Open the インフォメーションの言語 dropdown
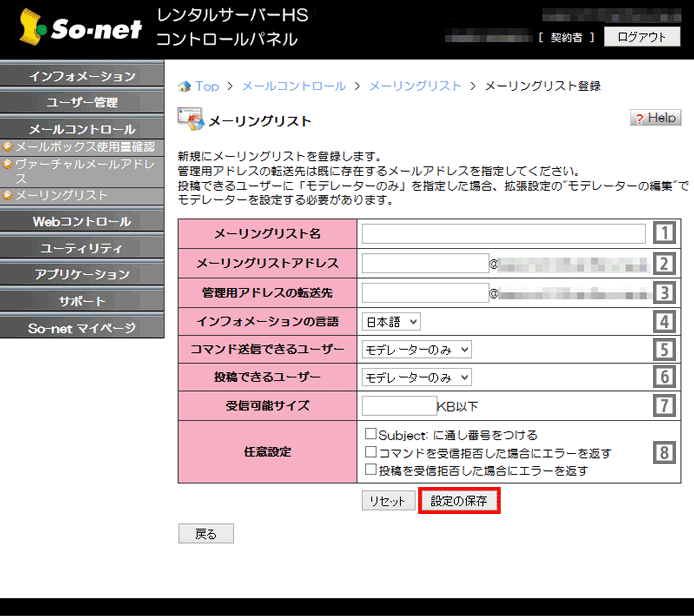Viewport: 694px width, 616px height. pyautogui.click(x=391, y=321)
